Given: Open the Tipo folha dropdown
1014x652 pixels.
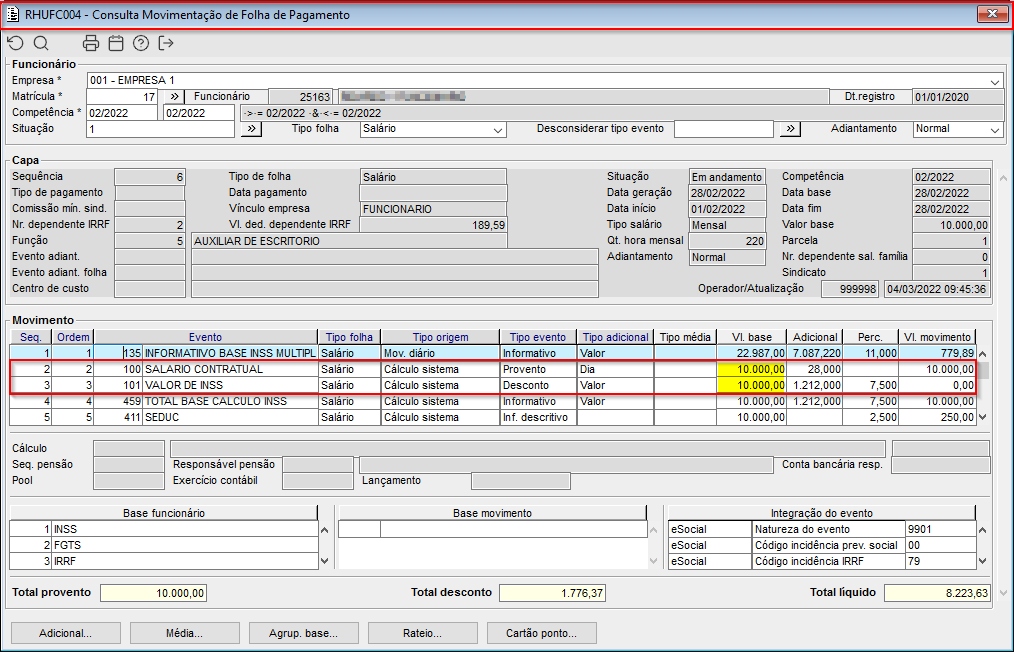Looking at the screenshot, I should point(498,129).
